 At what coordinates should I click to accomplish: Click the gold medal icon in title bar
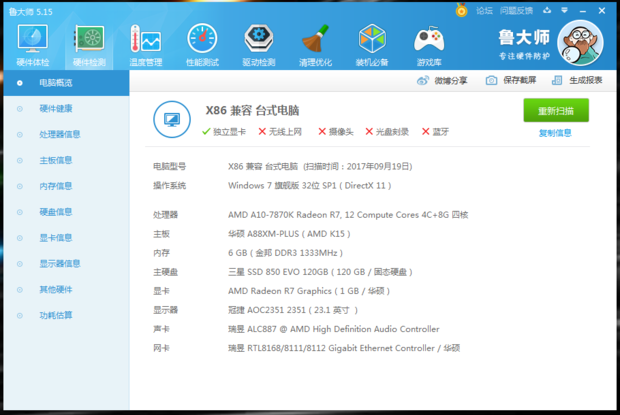pyautogui.click(x=461, y=10)
